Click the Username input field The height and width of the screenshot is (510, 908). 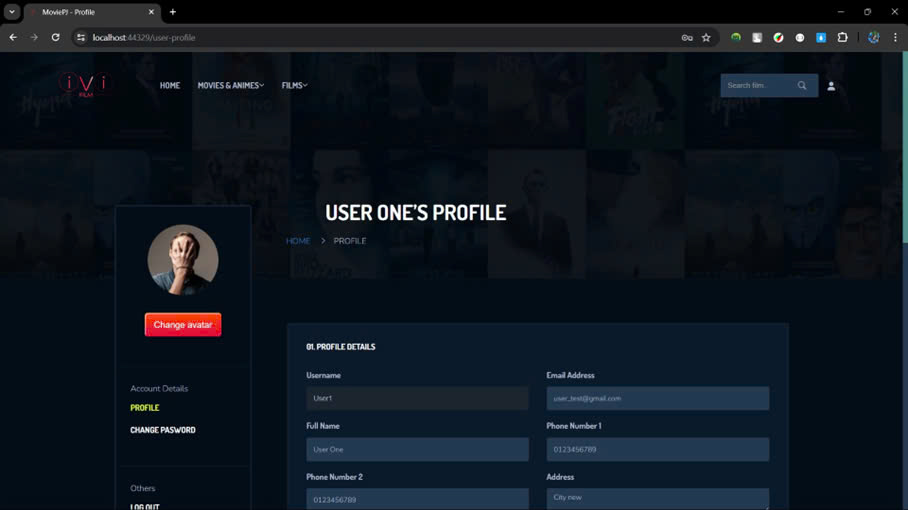[x=417, y=398]
